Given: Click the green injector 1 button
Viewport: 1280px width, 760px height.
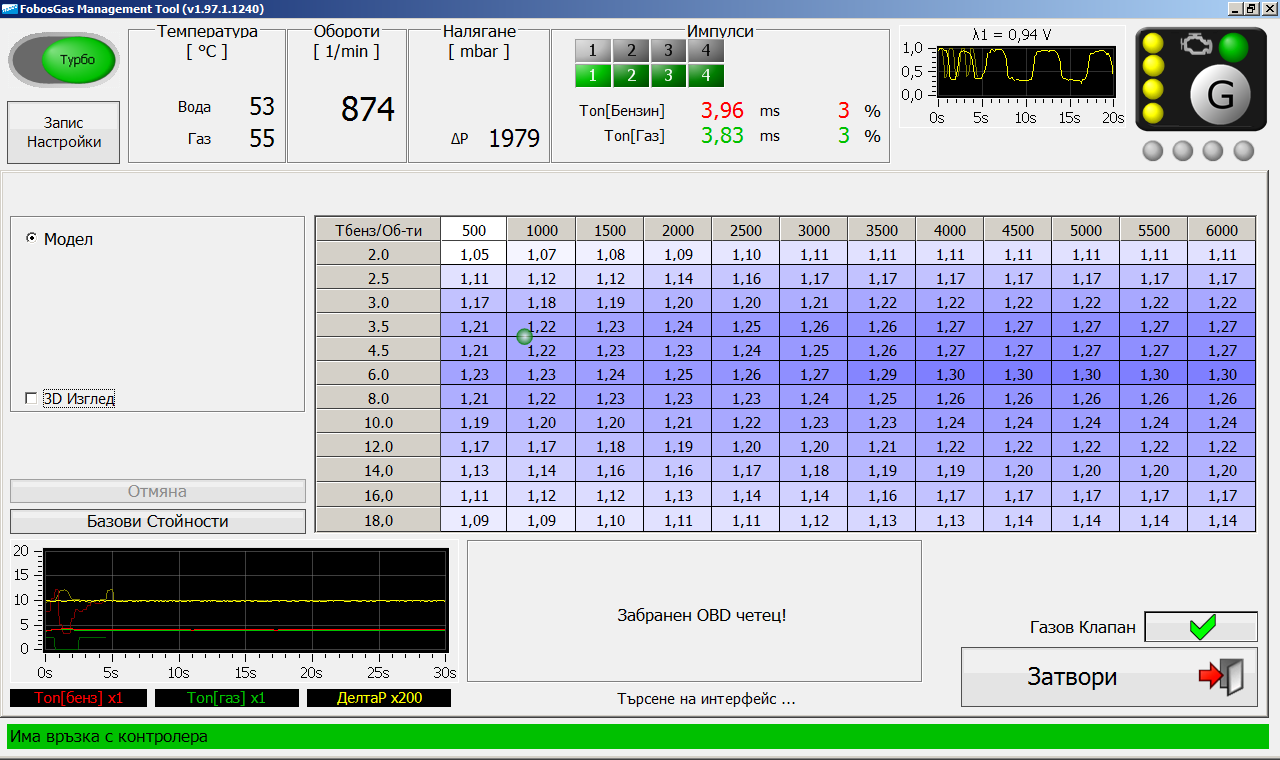Looking at the screenshot, I should click(x=592, y=75).
